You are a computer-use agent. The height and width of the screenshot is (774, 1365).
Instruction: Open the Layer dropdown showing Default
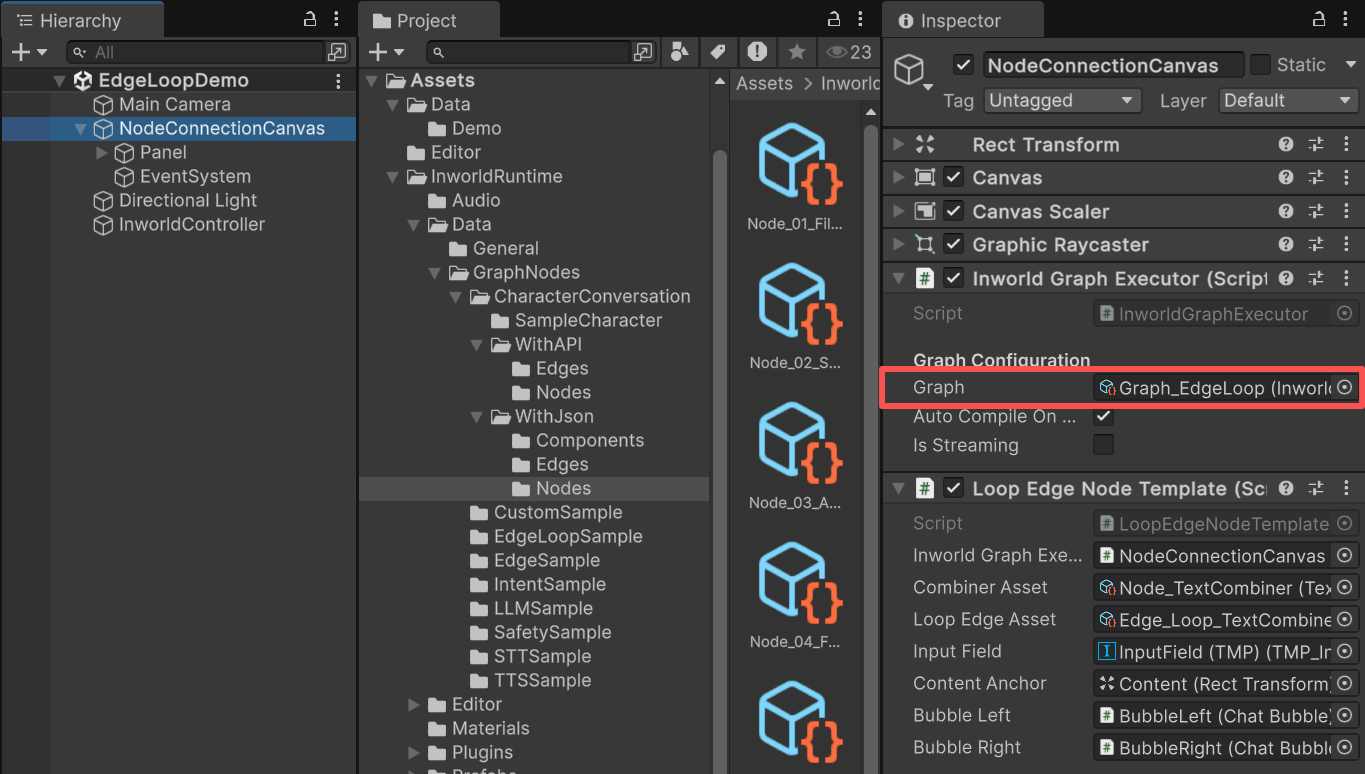(1288, 101)
